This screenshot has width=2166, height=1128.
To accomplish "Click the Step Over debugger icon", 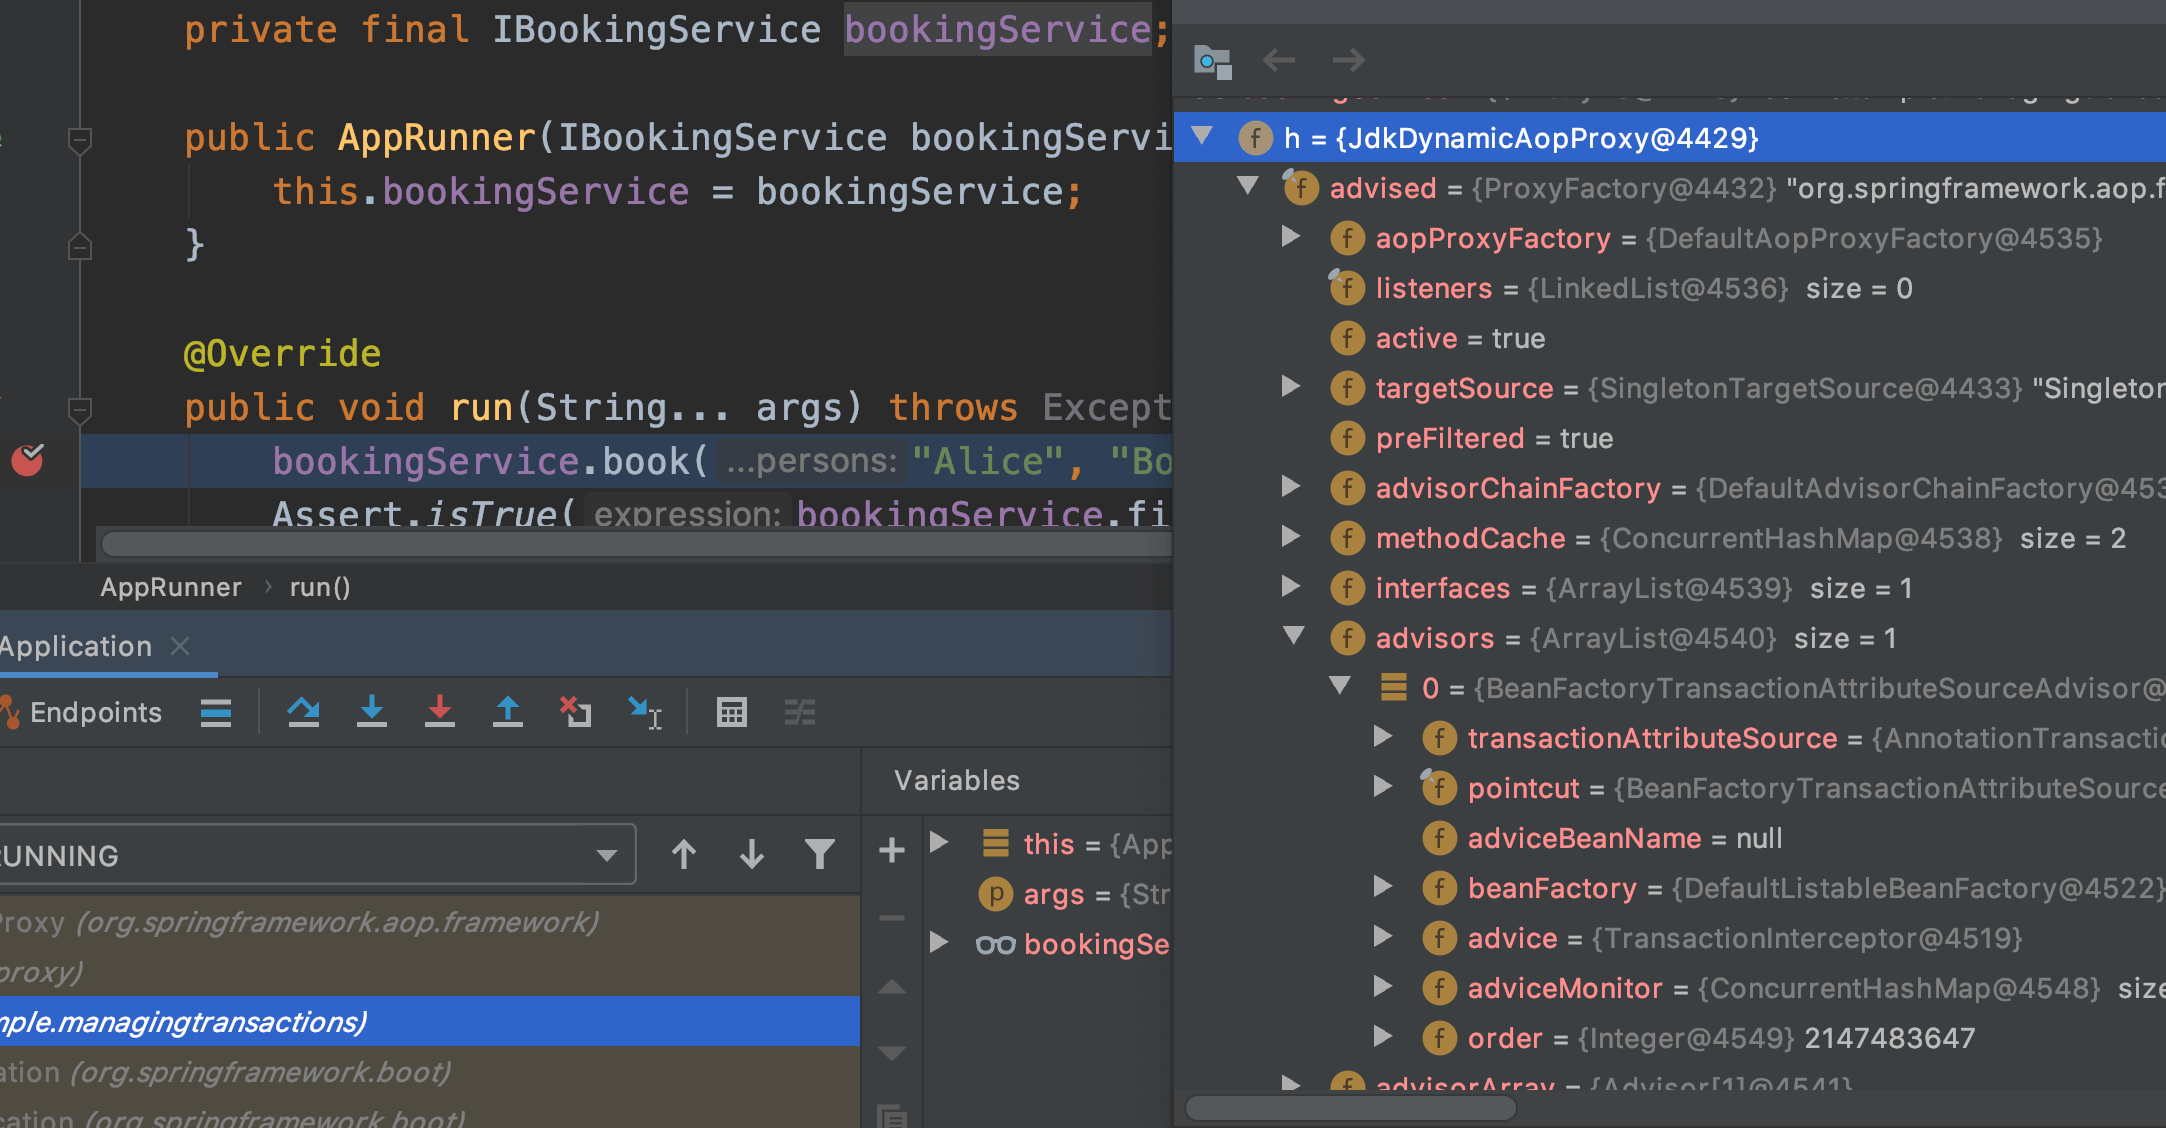I will pos(303,712).
